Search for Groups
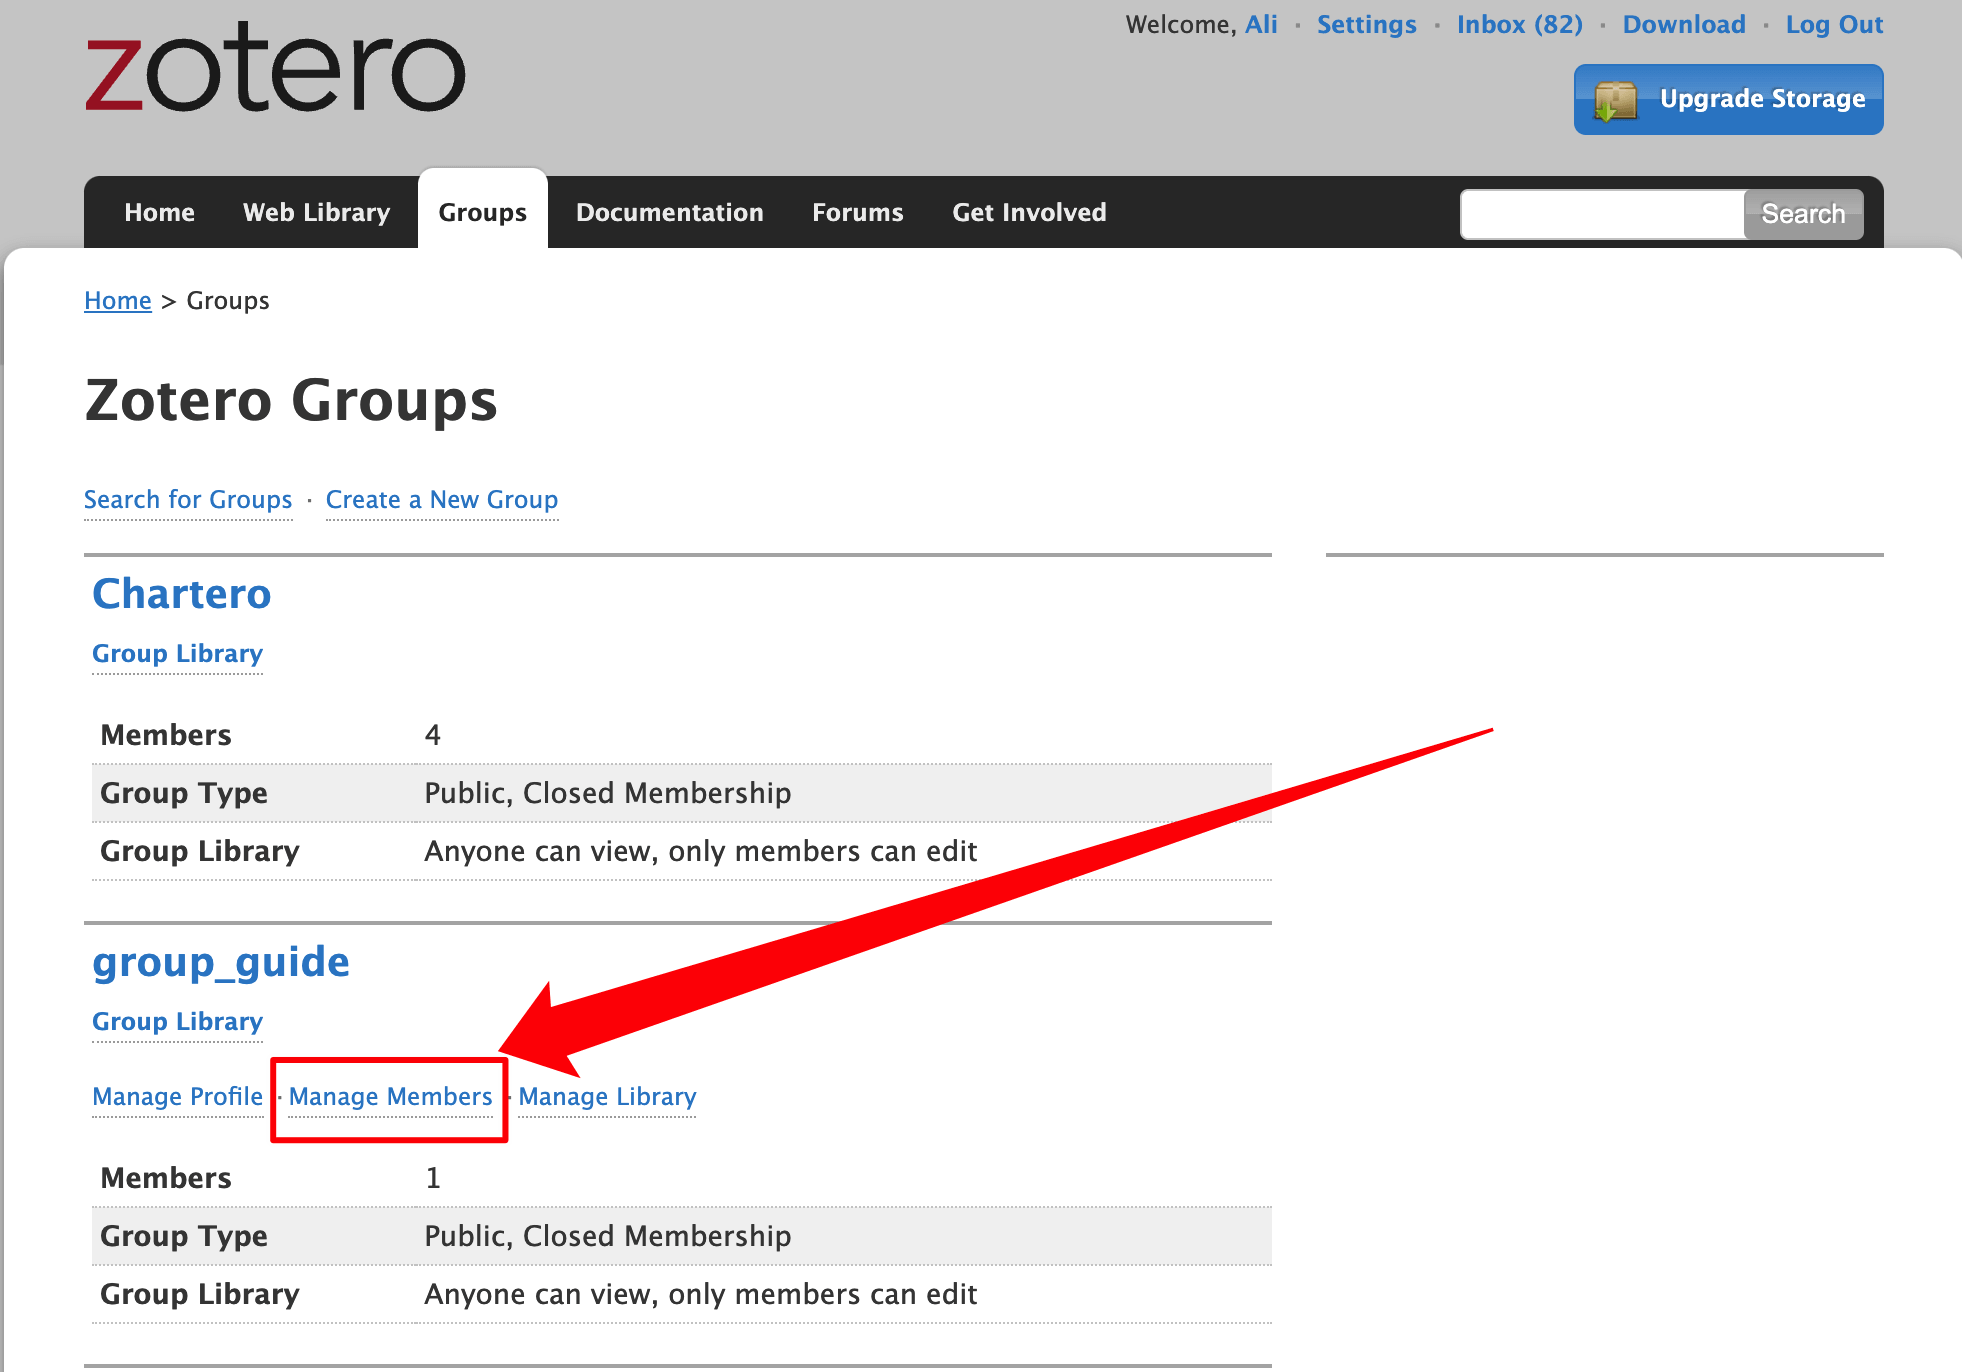1962x1372 pixels. coord(188,499)
